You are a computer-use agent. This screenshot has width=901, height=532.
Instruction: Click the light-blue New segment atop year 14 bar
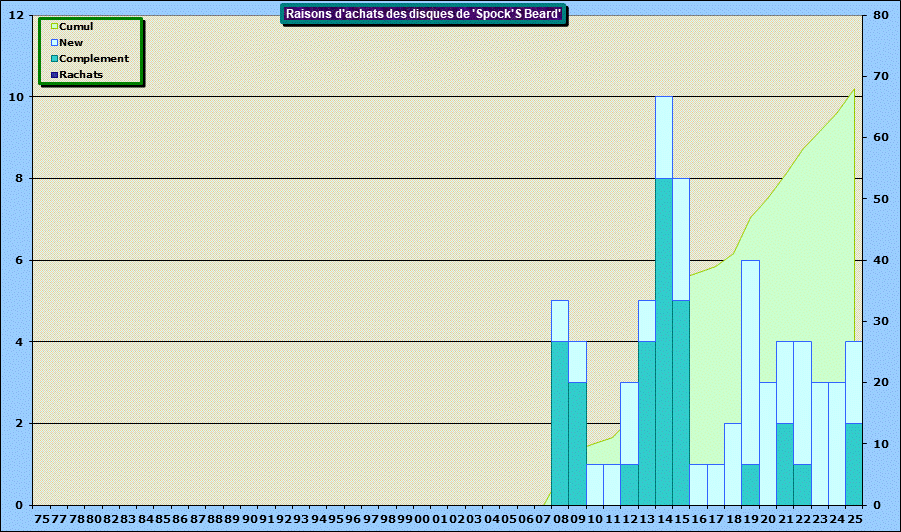[664, 137]
